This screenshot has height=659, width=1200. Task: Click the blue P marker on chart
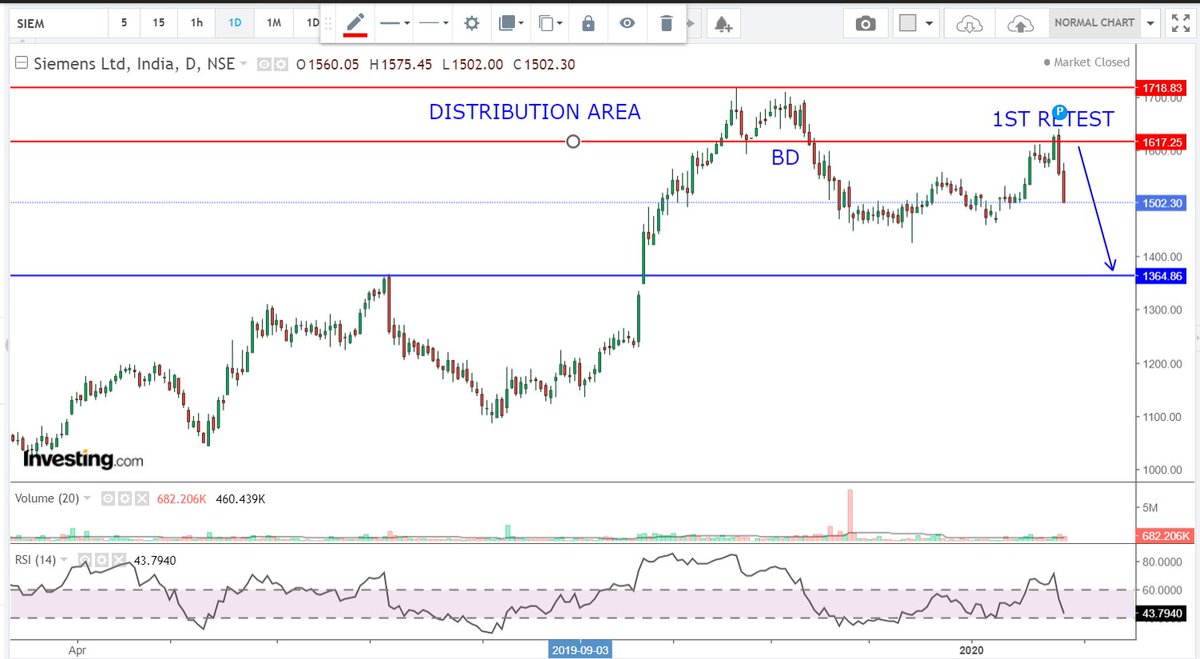point(1060,112)
